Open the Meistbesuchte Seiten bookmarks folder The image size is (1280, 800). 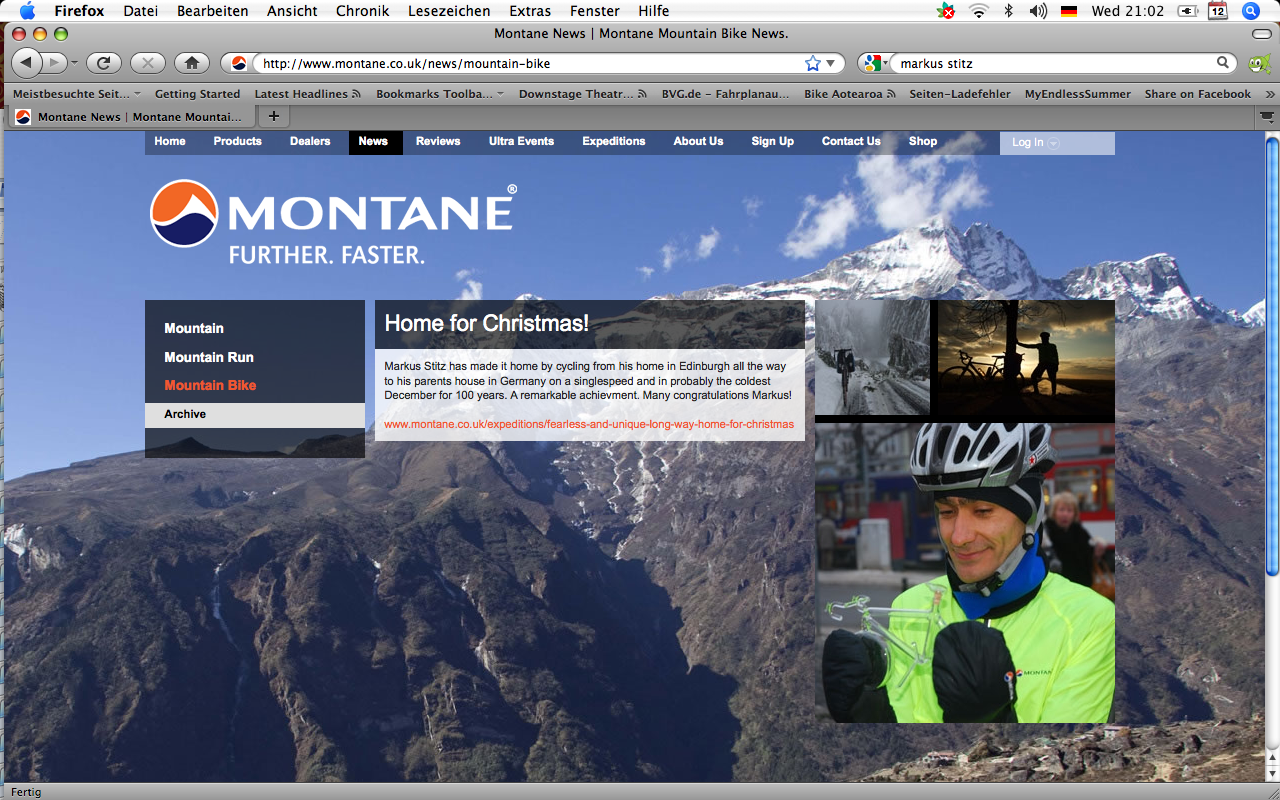tap(76, 94)
